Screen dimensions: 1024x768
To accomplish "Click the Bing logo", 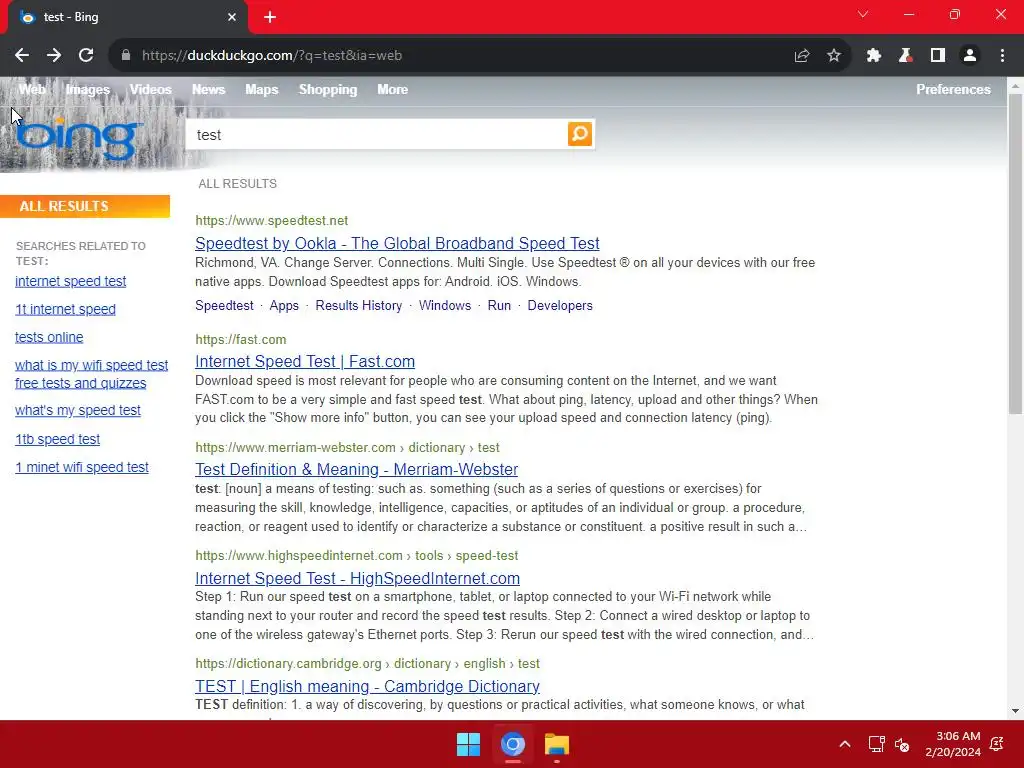I will click(x=77, y=138).
